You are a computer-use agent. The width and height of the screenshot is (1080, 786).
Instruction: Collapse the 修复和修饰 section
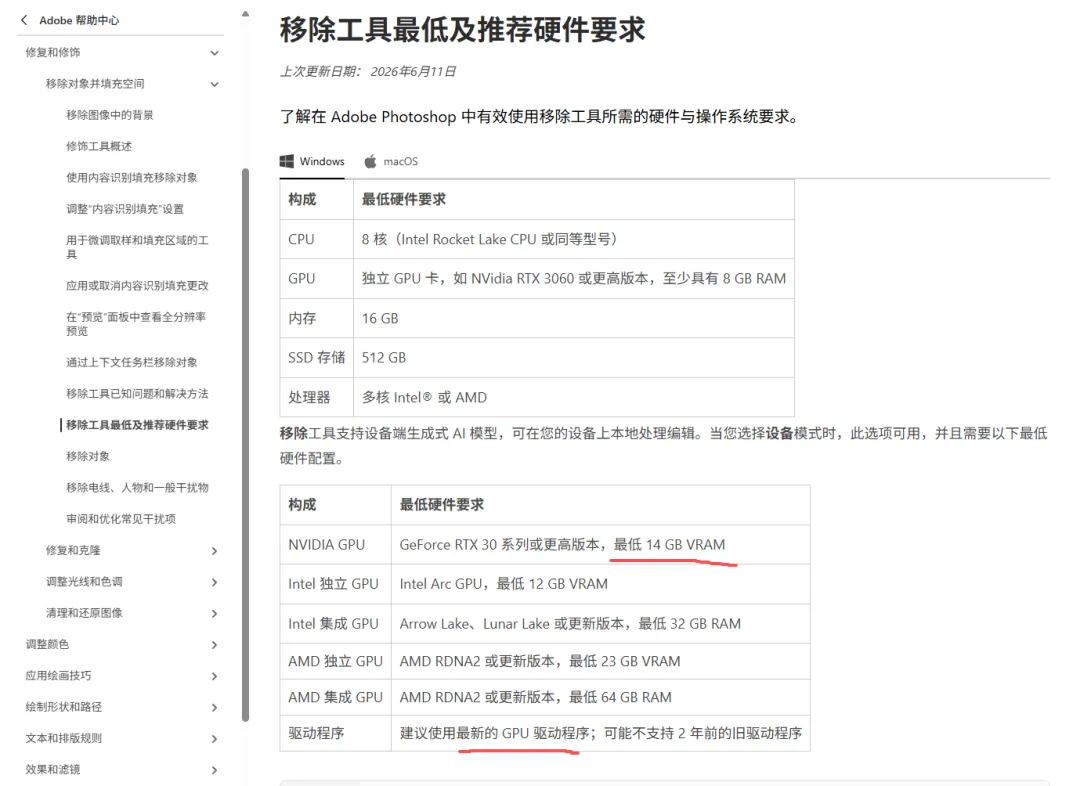214,53
